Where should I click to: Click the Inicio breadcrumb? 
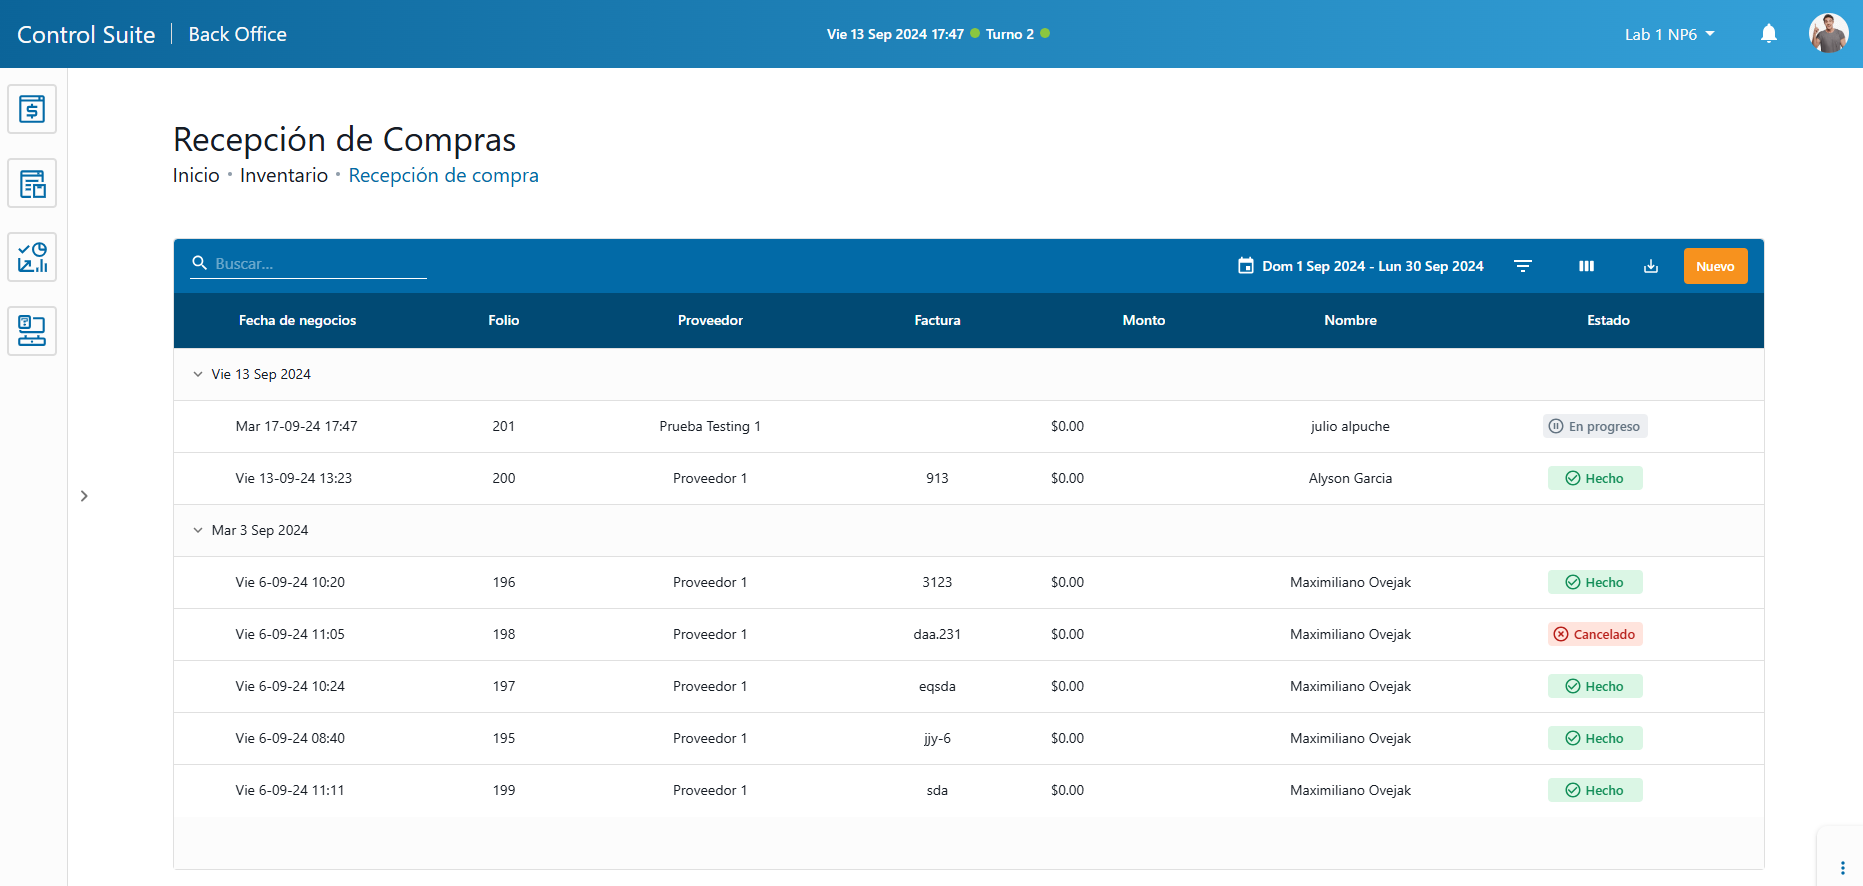[196, 175]
